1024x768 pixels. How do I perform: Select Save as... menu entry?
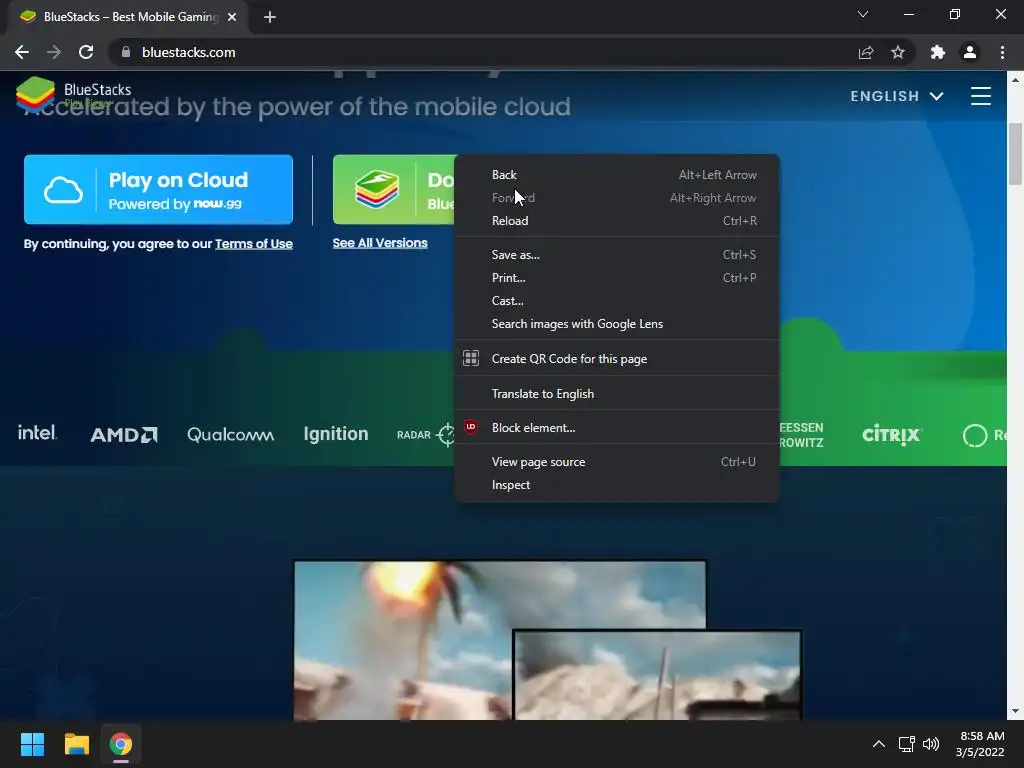click(x=616, y=255)
